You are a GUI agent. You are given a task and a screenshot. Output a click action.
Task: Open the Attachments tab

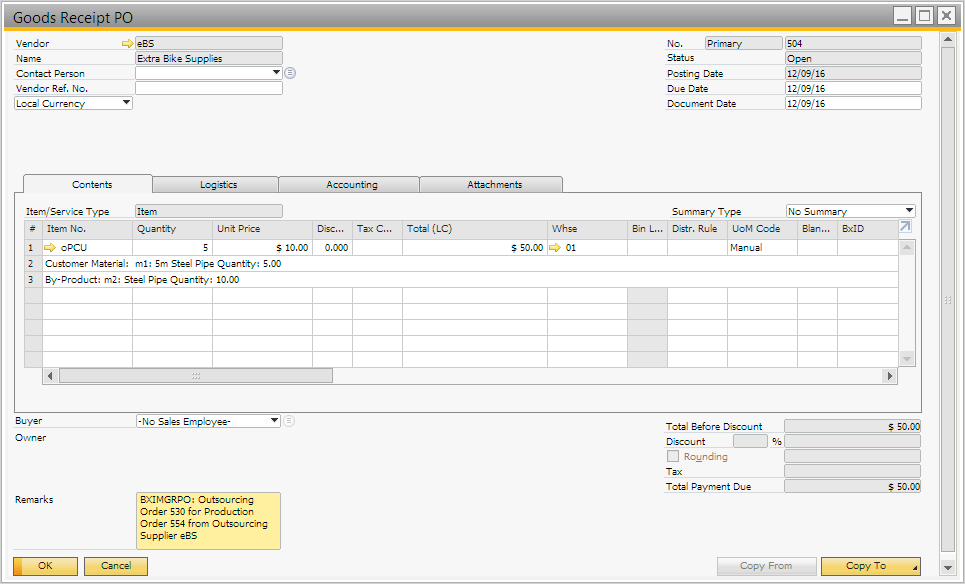click(x=494, y=185)
